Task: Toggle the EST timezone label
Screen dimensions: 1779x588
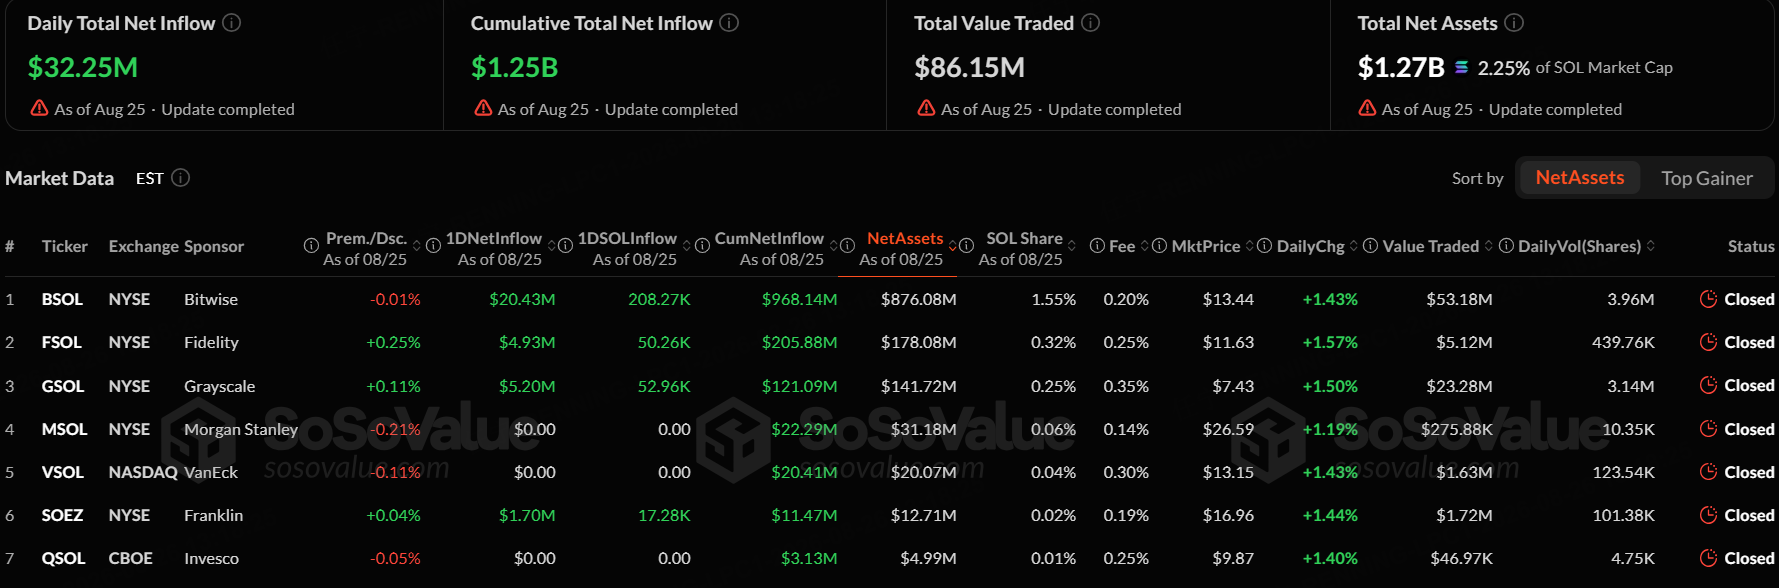Action: tap(150, 178)
